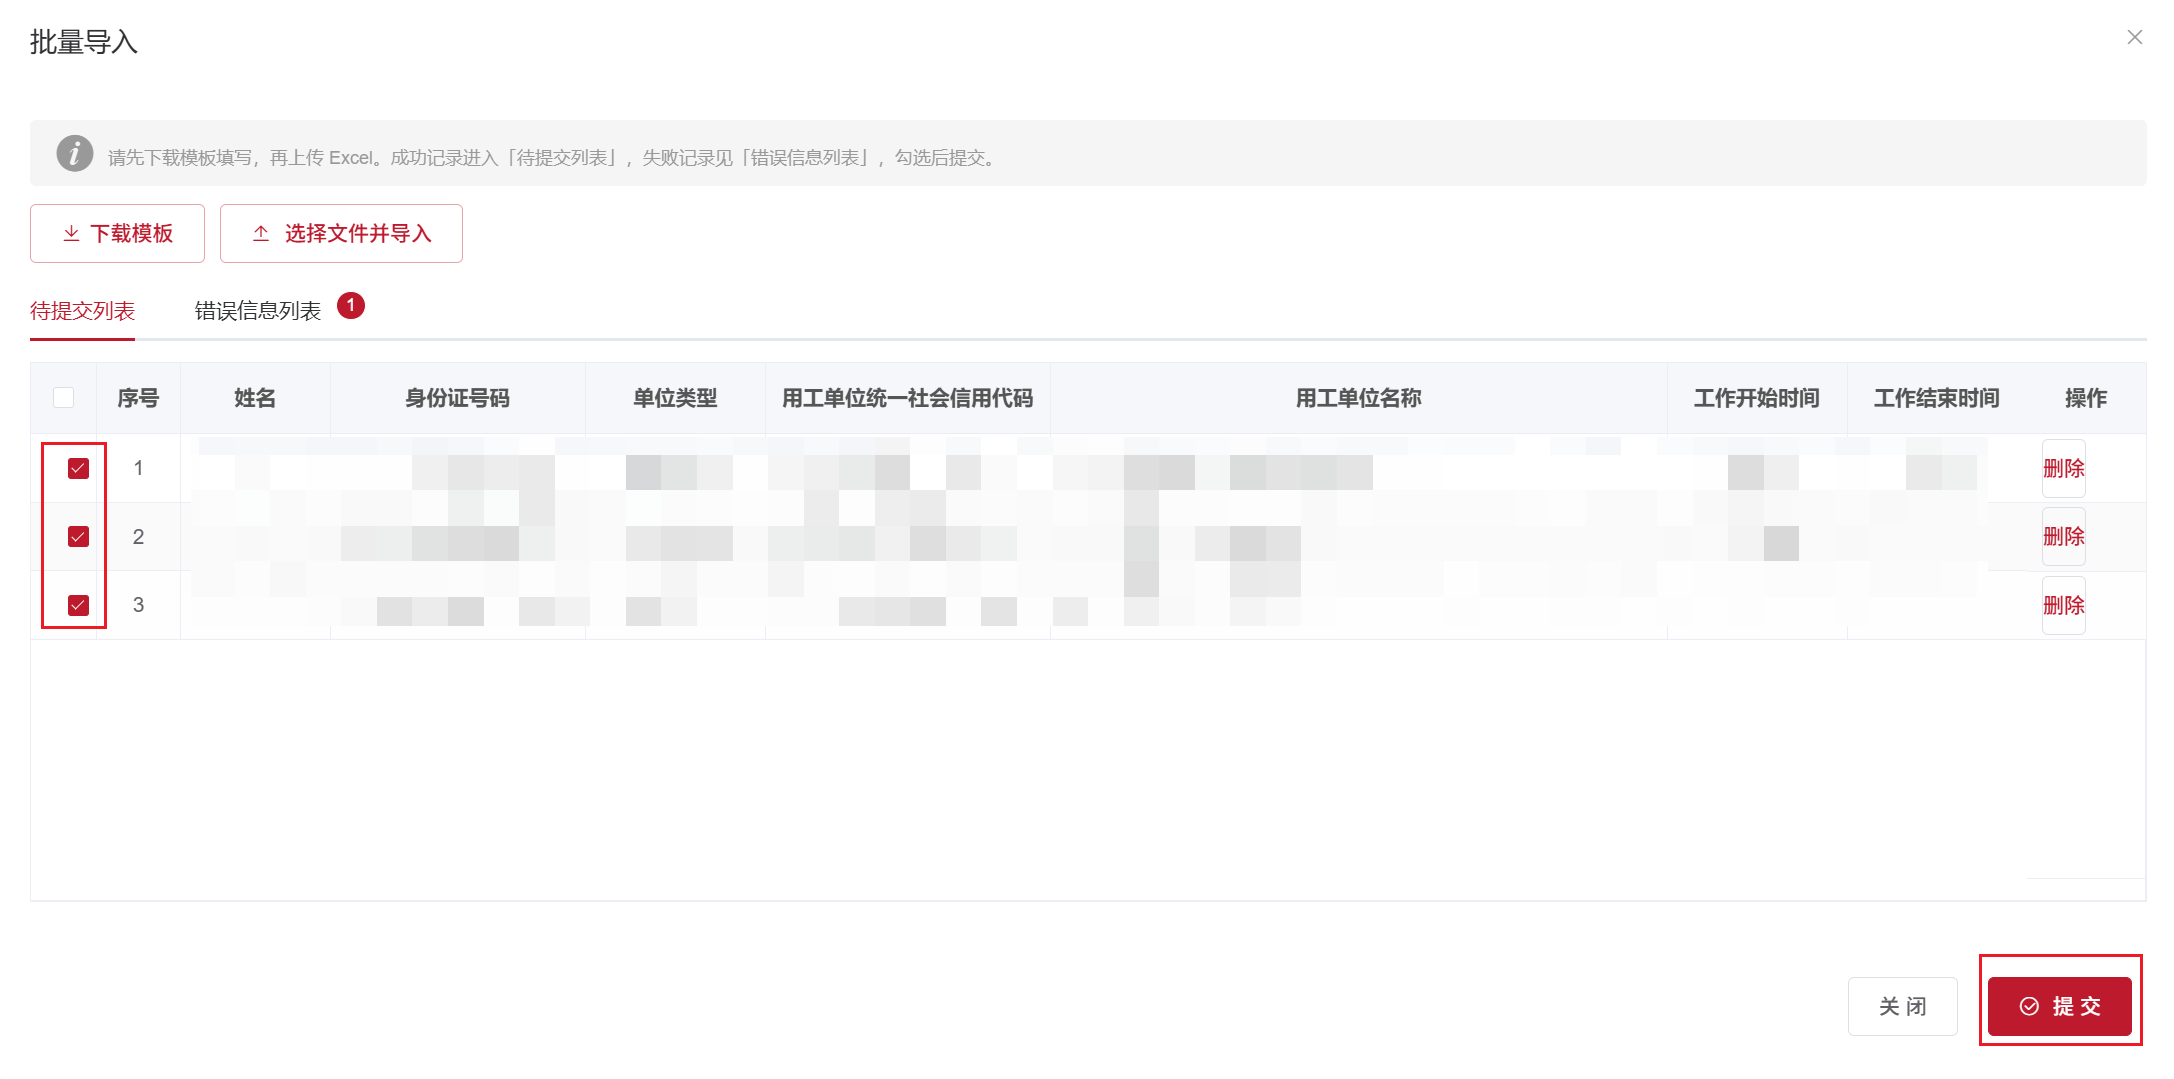
Task: Click sequence number 2 cell
Action: (x=138, y=537)
